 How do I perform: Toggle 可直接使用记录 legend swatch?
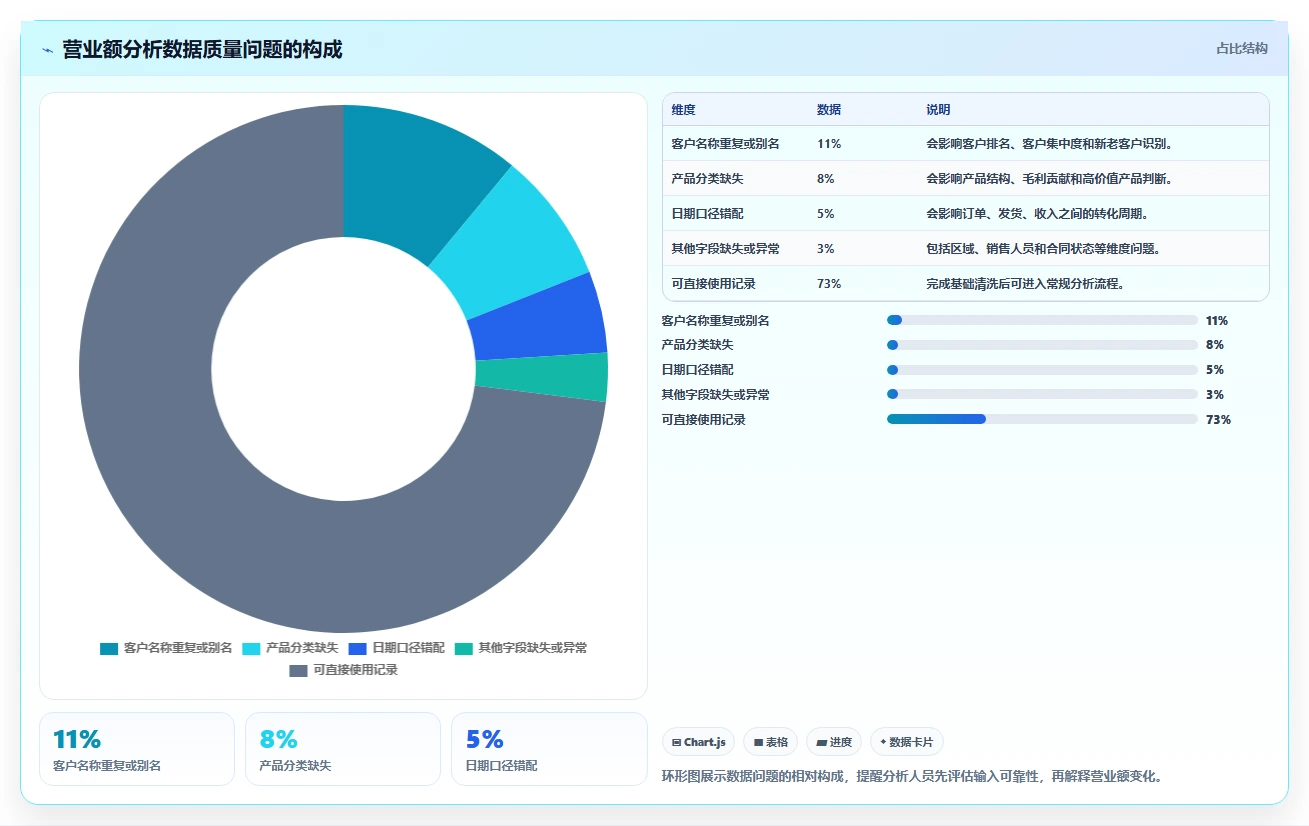[298, 670]
